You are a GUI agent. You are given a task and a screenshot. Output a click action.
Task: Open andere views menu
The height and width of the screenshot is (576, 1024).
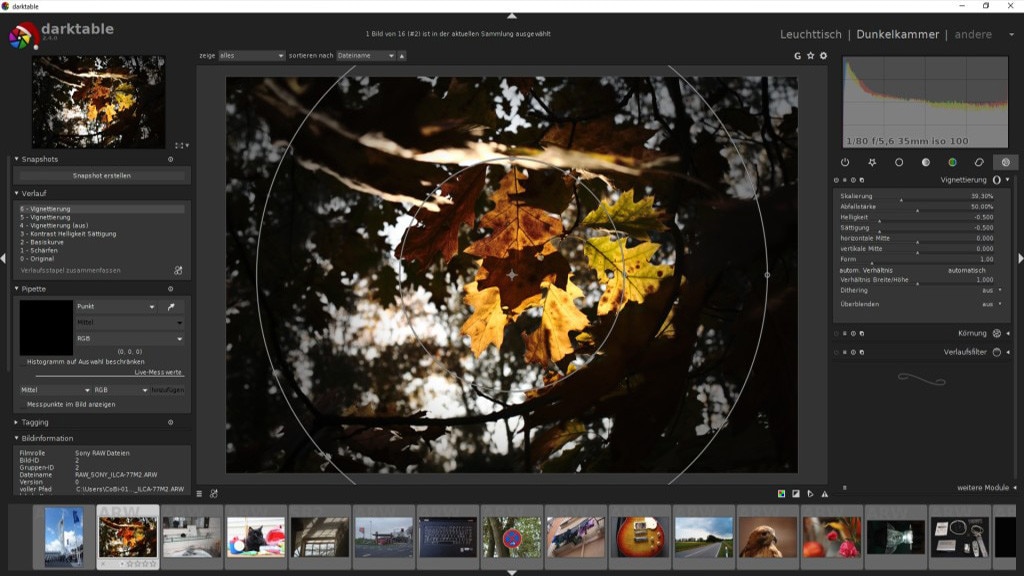pyautogui.click(x=973, y=35)
